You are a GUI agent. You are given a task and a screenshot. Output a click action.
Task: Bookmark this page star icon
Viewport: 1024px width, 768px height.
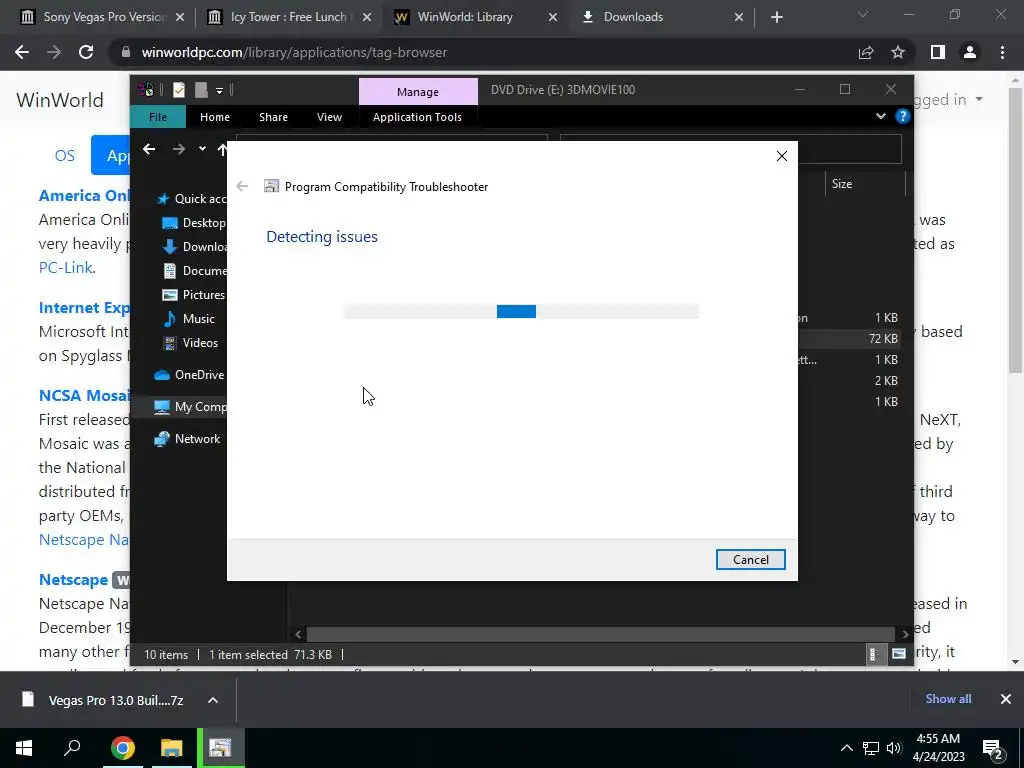(898, 52)
